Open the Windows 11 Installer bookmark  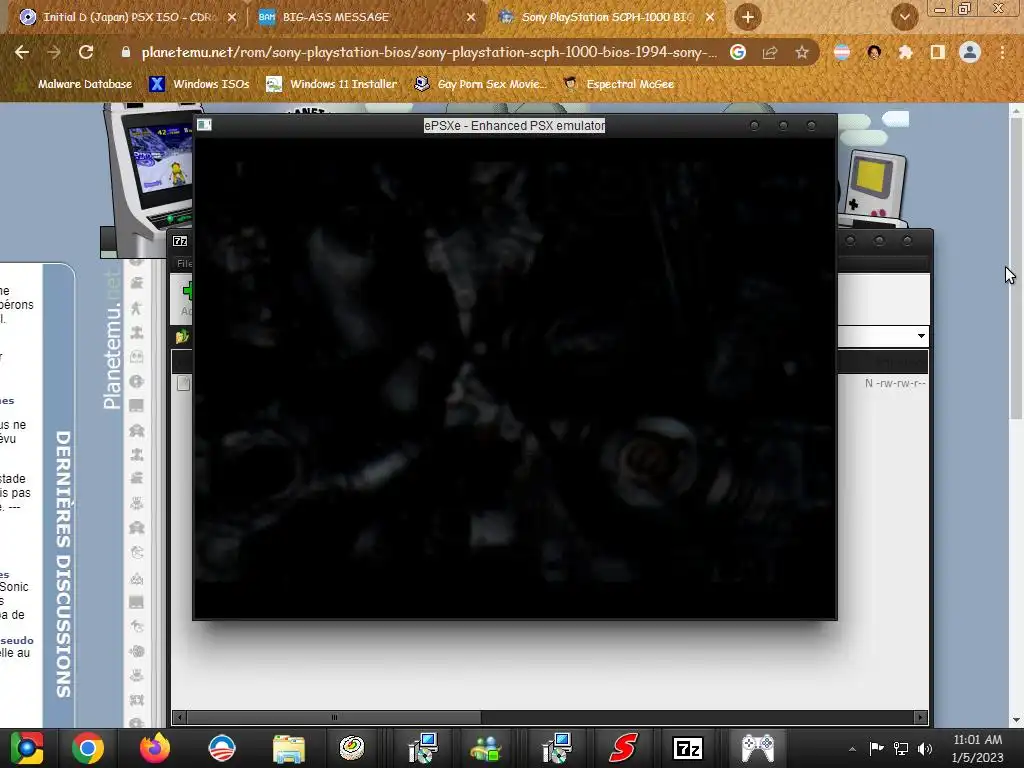click(332, 84)
